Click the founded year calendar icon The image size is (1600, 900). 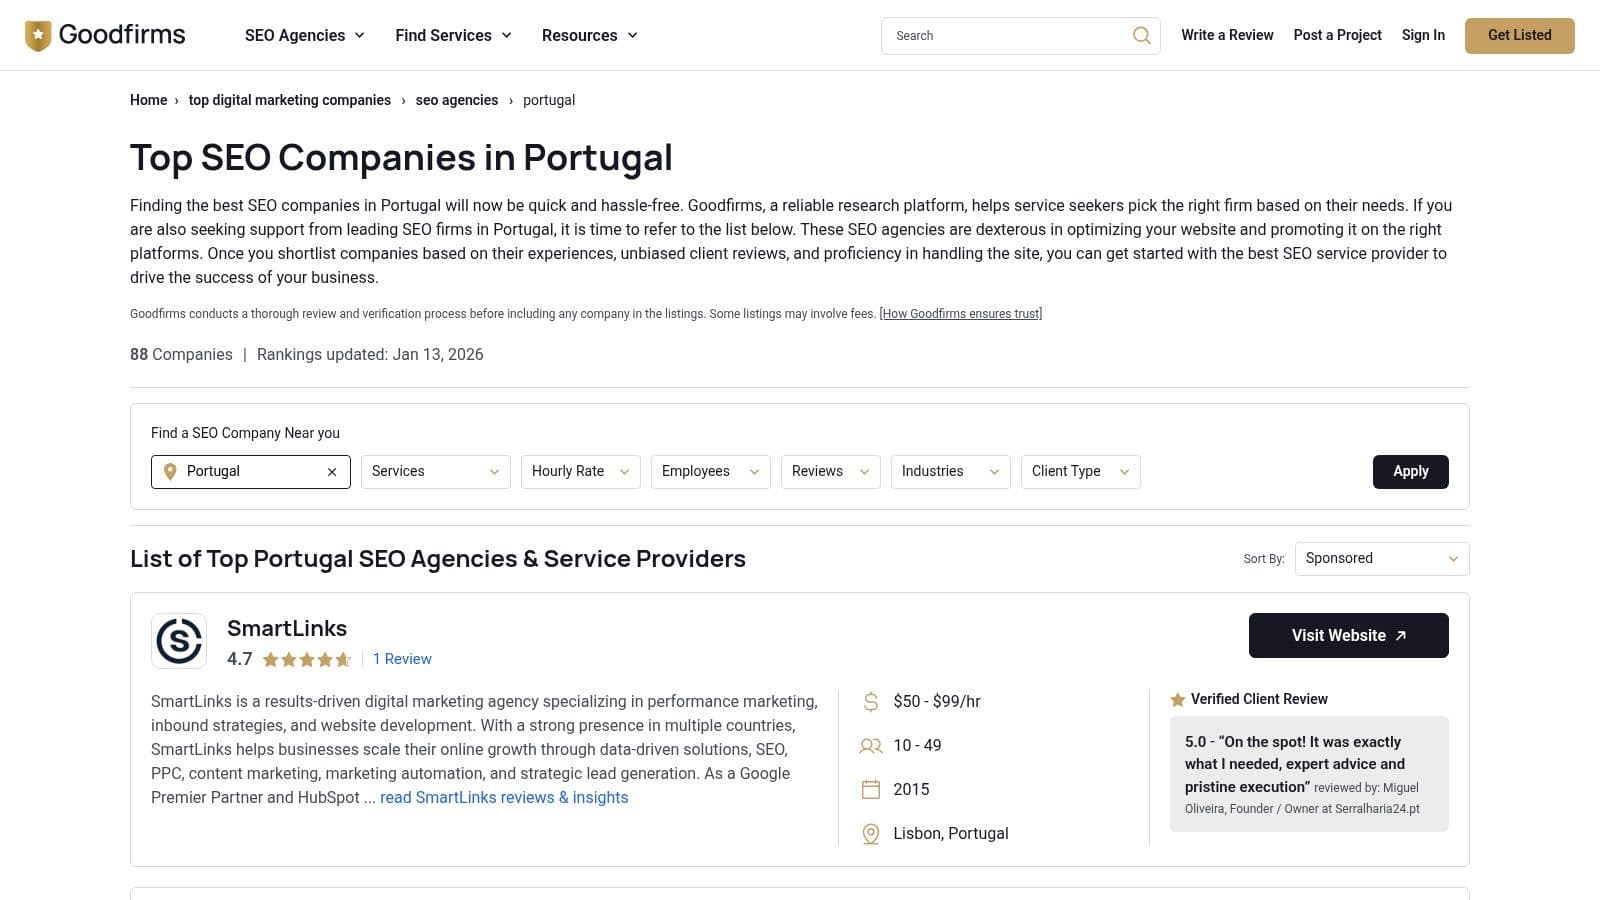pos(871,790)
